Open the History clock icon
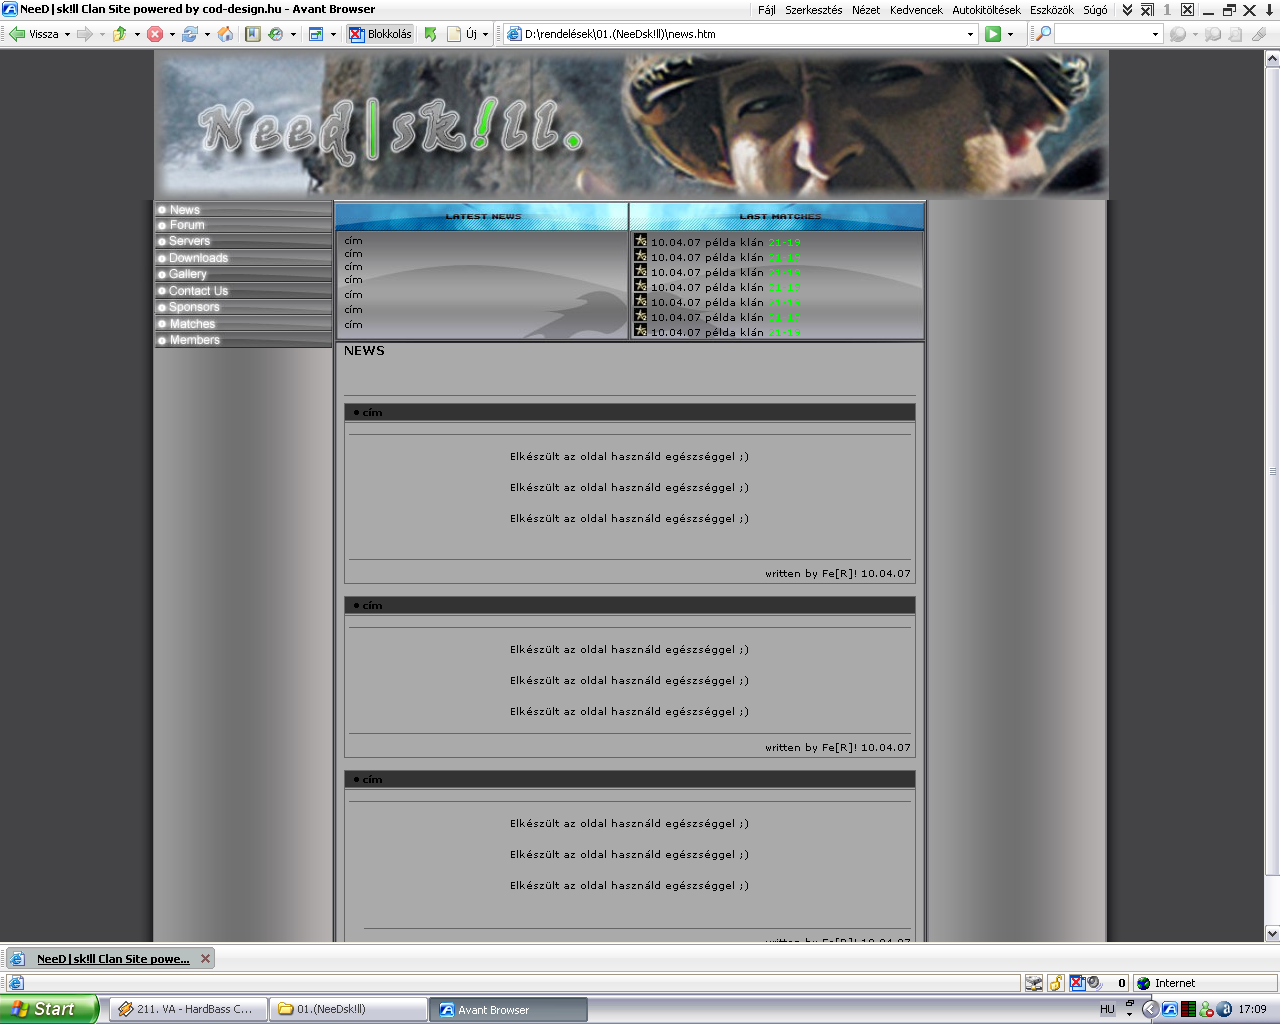The height and width of the screenshot is (1024, 1280). pyautogui.click(x=276, y=34)
